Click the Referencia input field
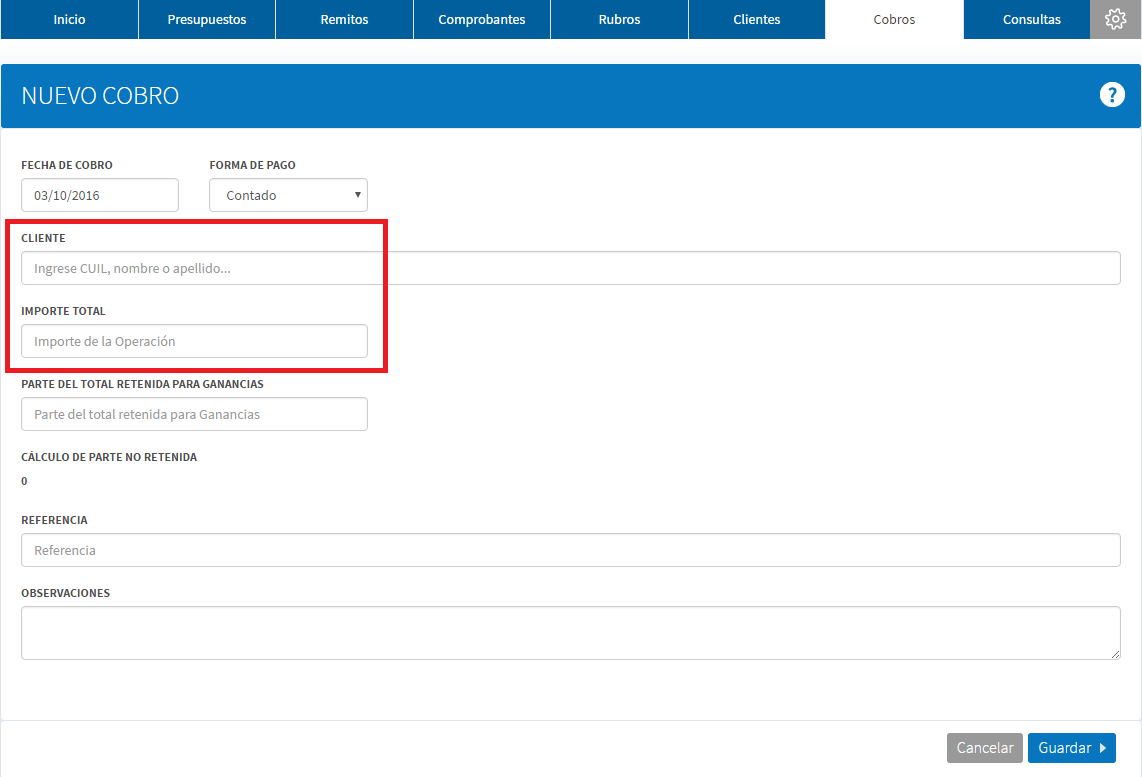Viewport: 1142px width, 777px height. pos(571,550)
